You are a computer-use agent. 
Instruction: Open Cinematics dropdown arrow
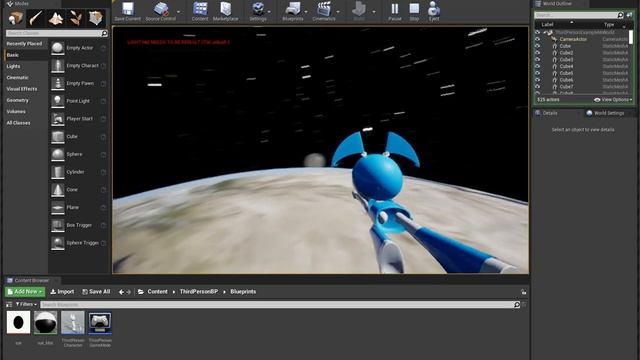tap(338, 12)
